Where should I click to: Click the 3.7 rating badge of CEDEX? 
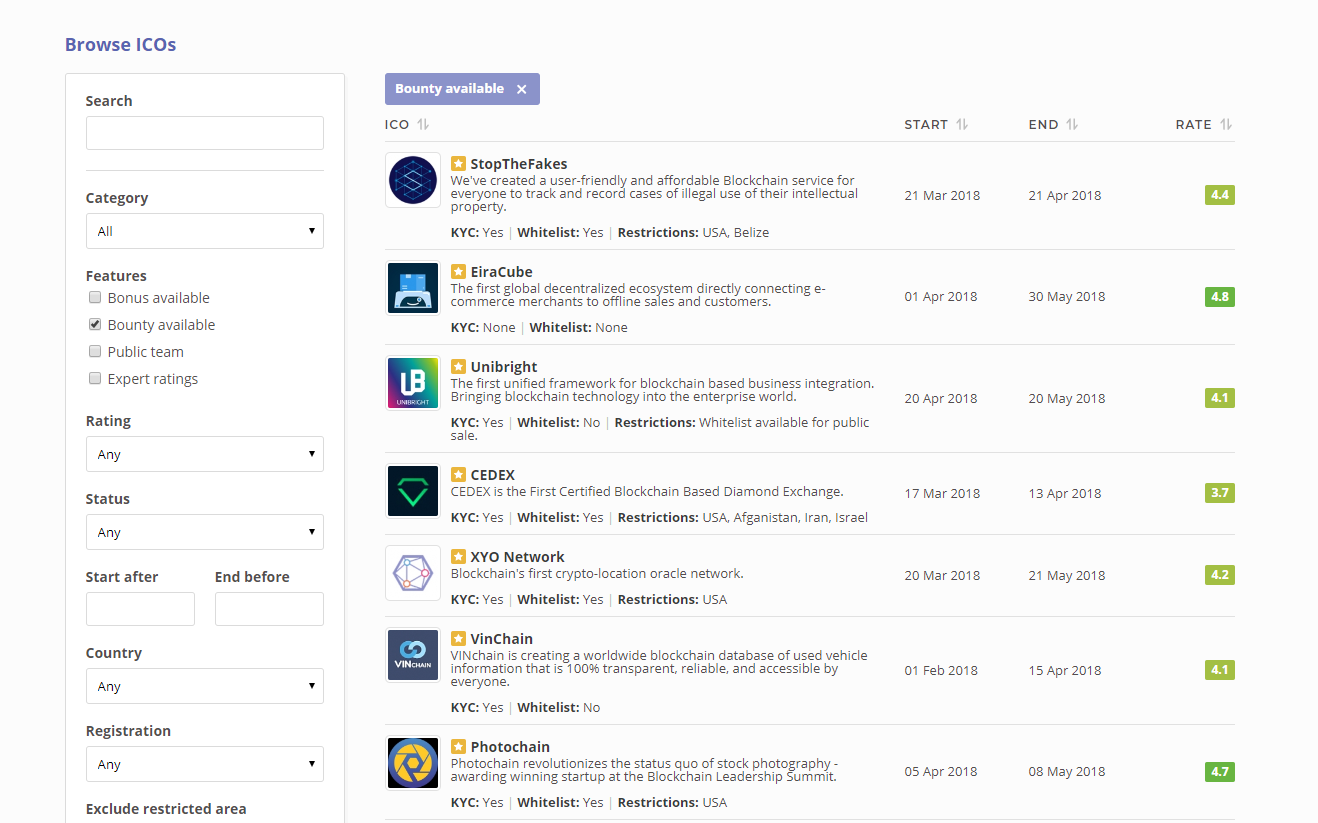(x=1220, y=493)
